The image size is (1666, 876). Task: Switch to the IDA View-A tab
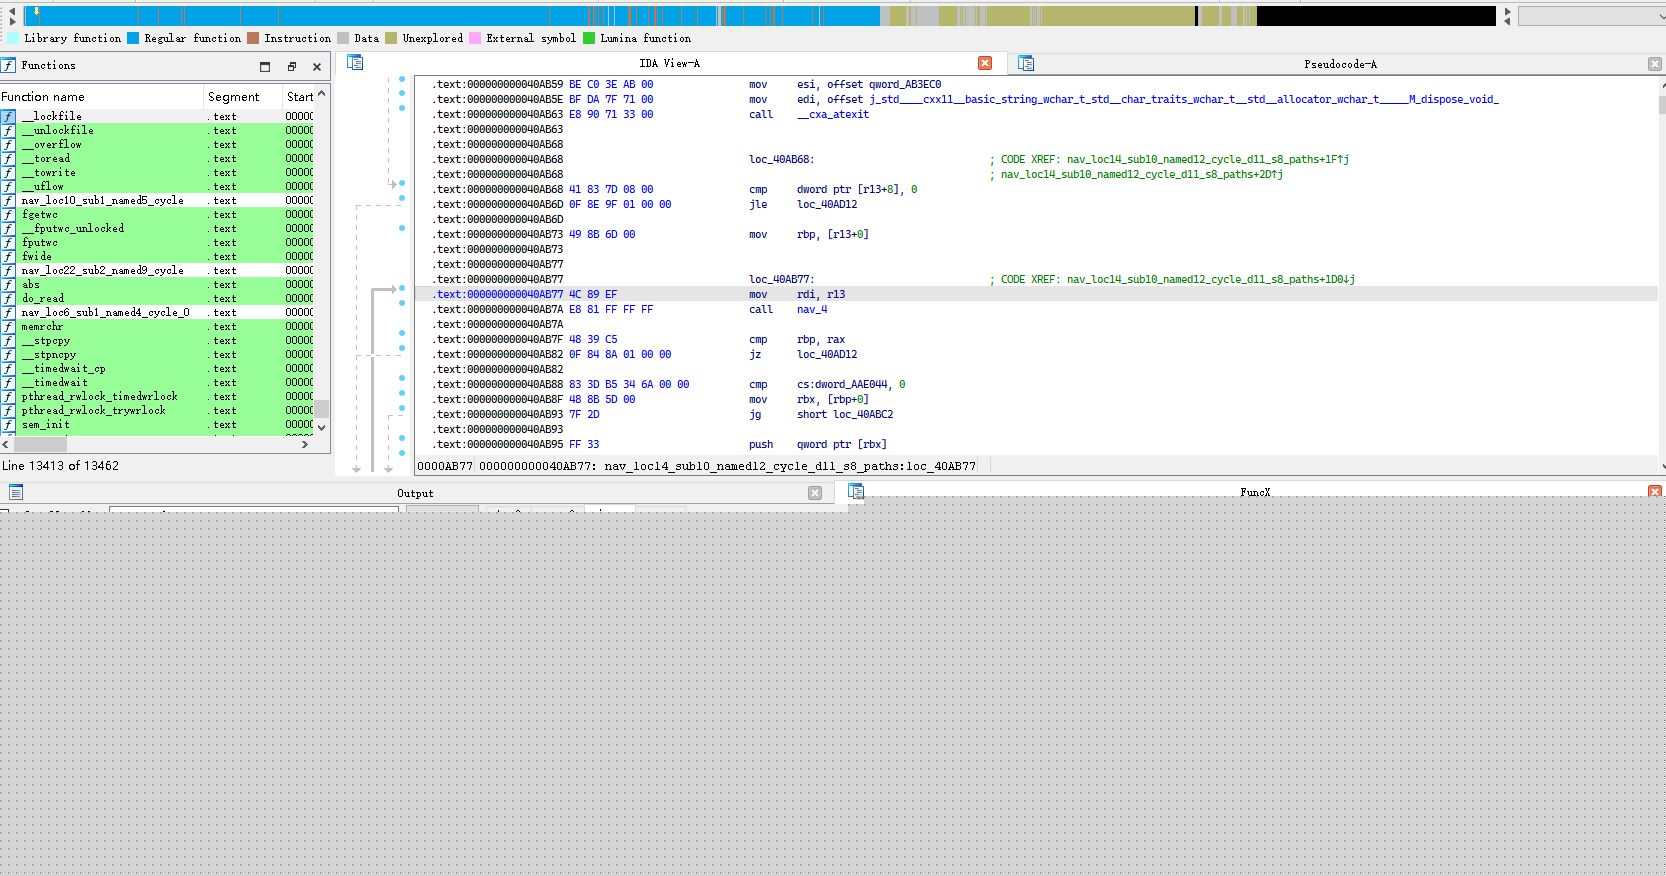669,63
